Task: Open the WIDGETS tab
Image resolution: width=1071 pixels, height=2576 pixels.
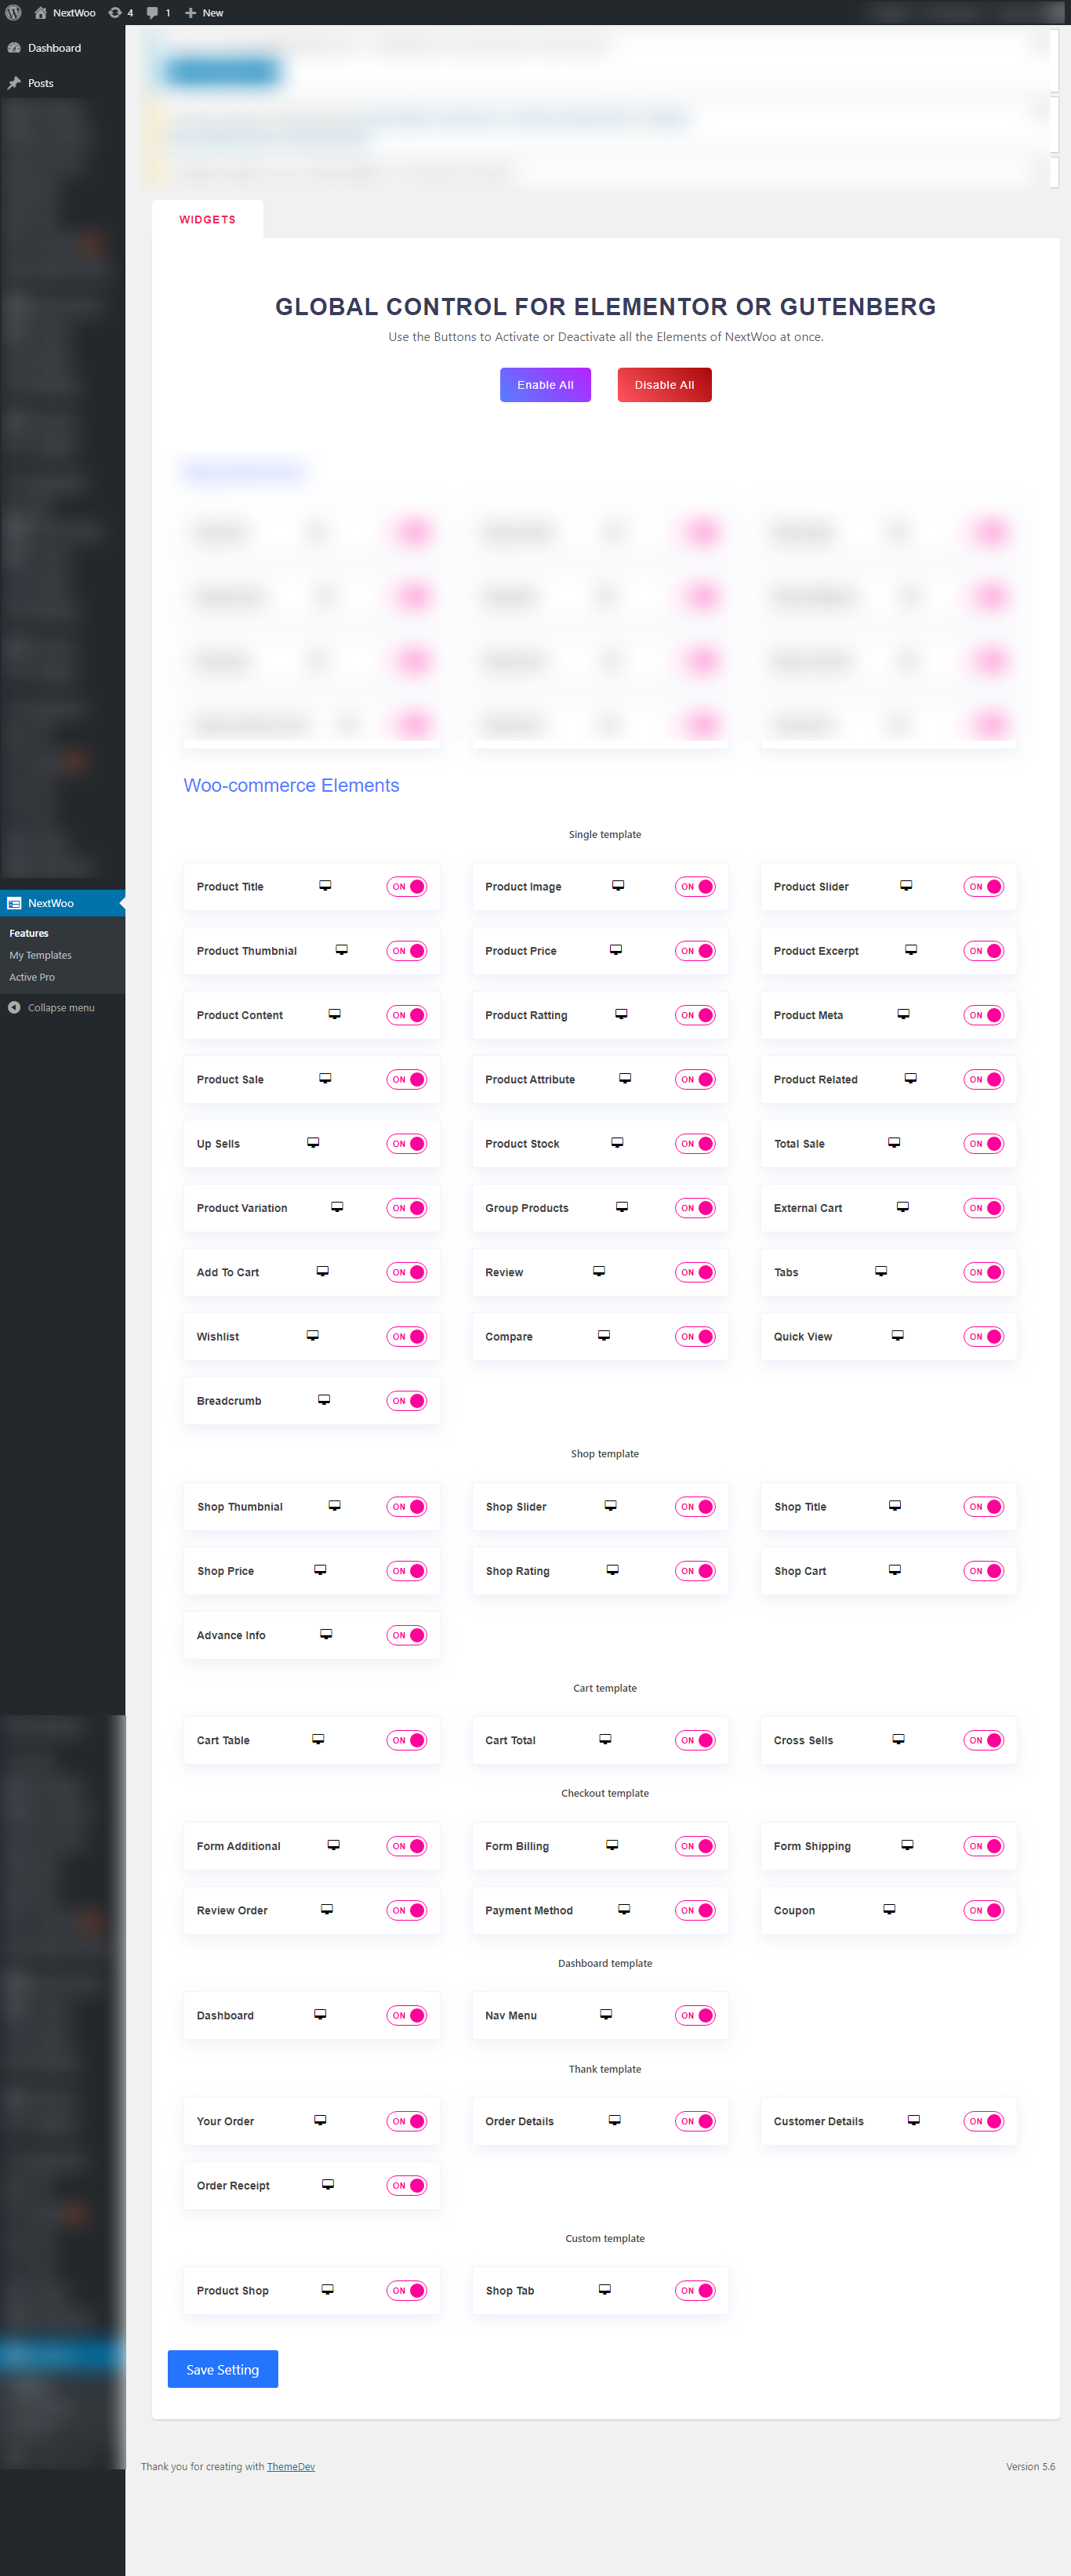Action: (207, 219)
